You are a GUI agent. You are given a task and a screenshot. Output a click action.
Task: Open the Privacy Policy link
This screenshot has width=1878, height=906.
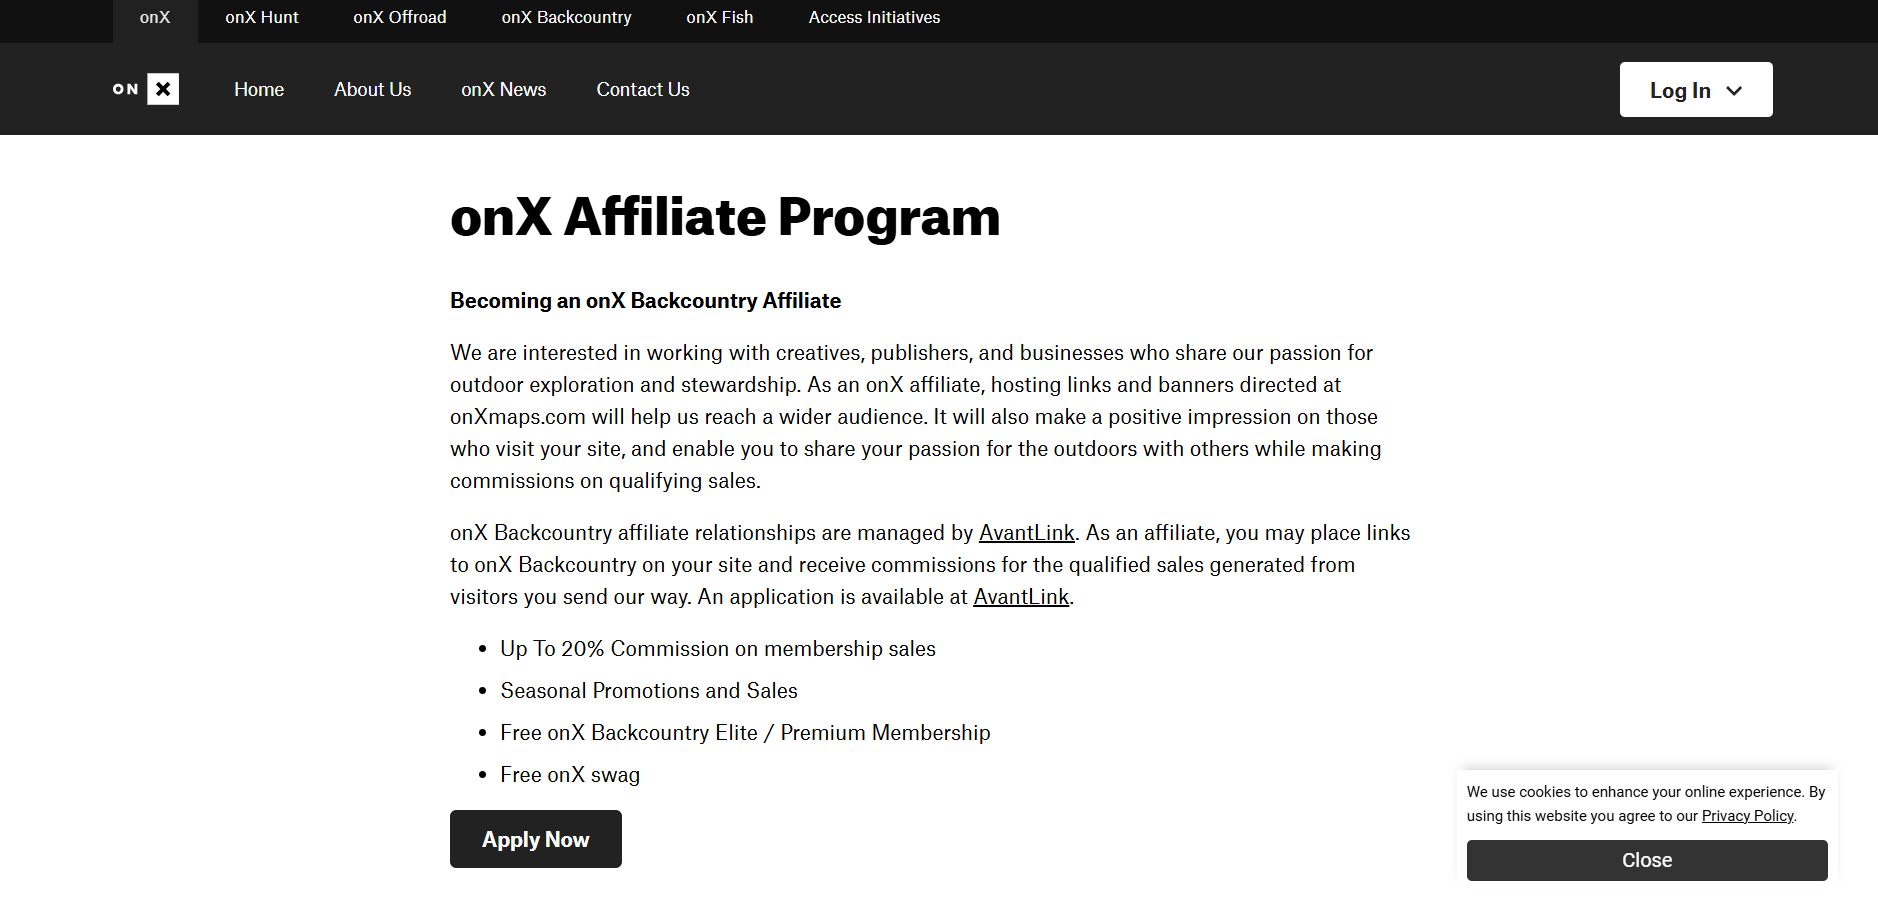(1747, 816)
